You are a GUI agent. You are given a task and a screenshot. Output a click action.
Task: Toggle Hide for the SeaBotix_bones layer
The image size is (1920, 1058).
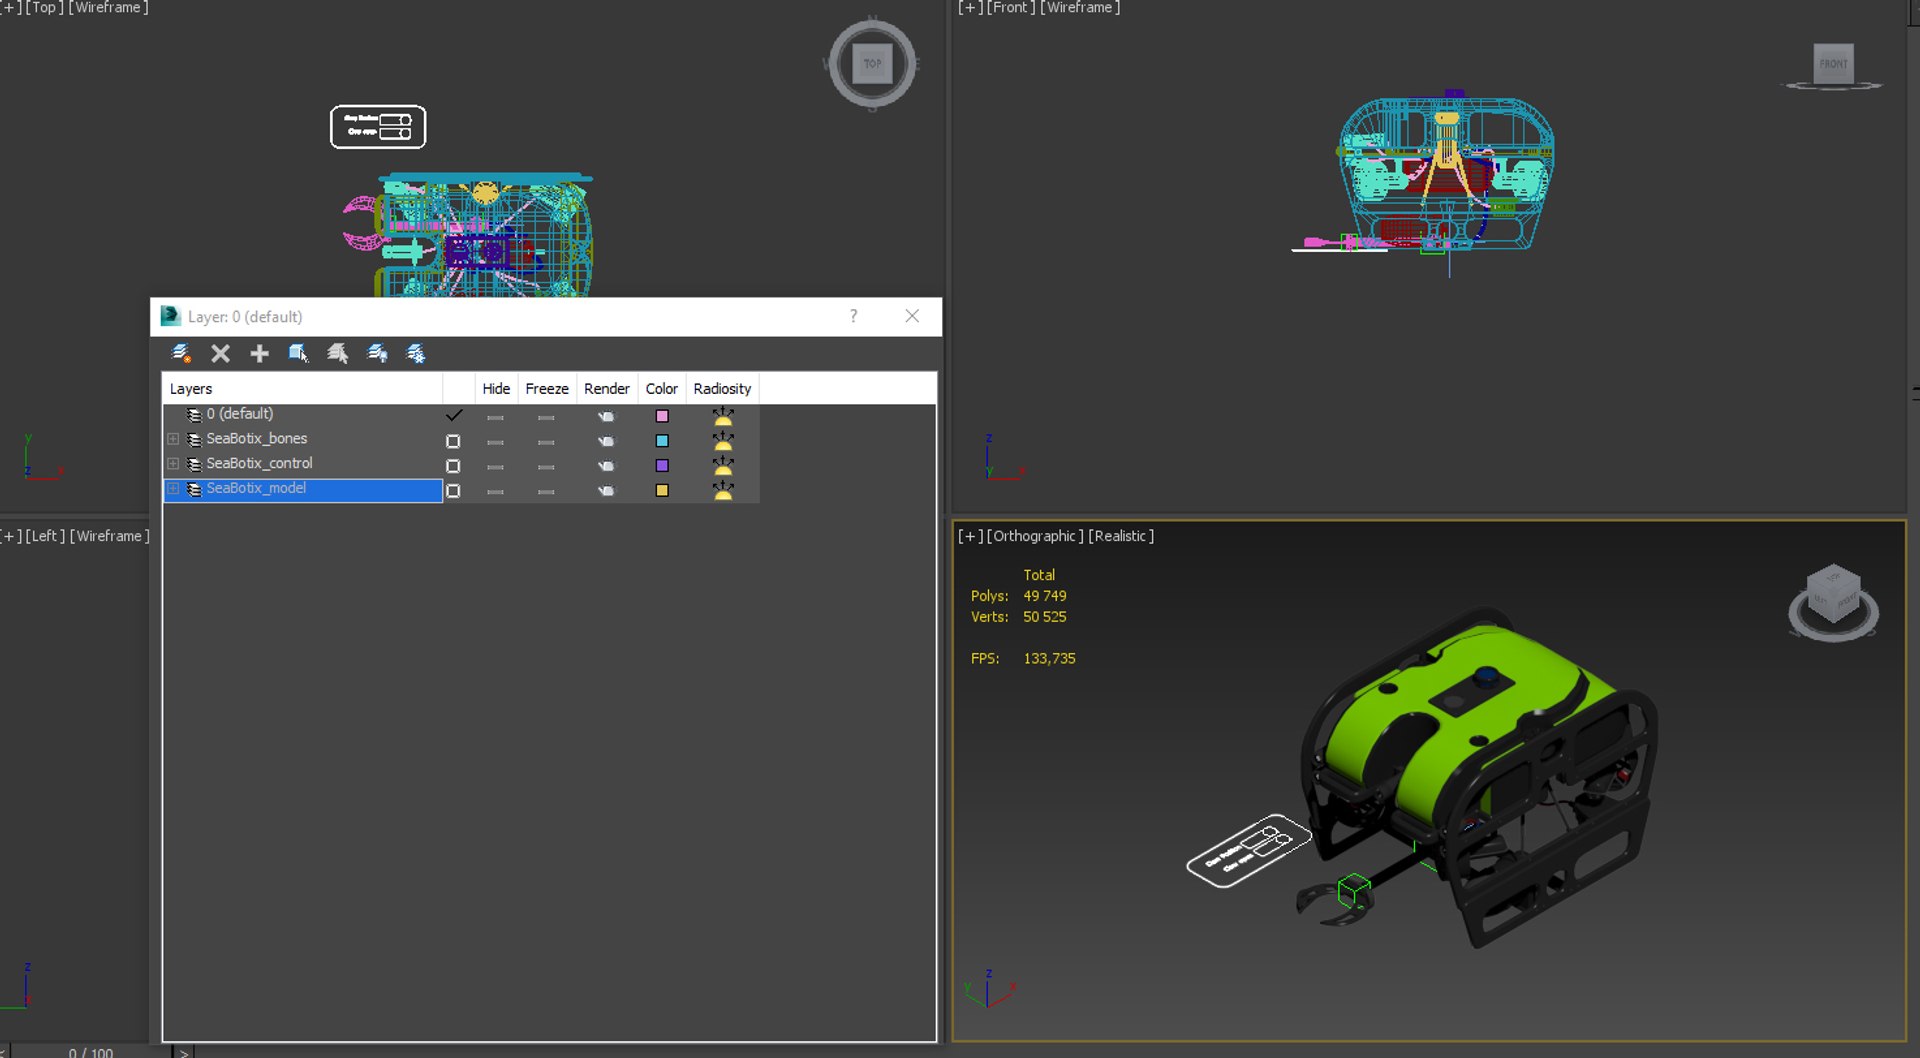click(x=495, y=441)
